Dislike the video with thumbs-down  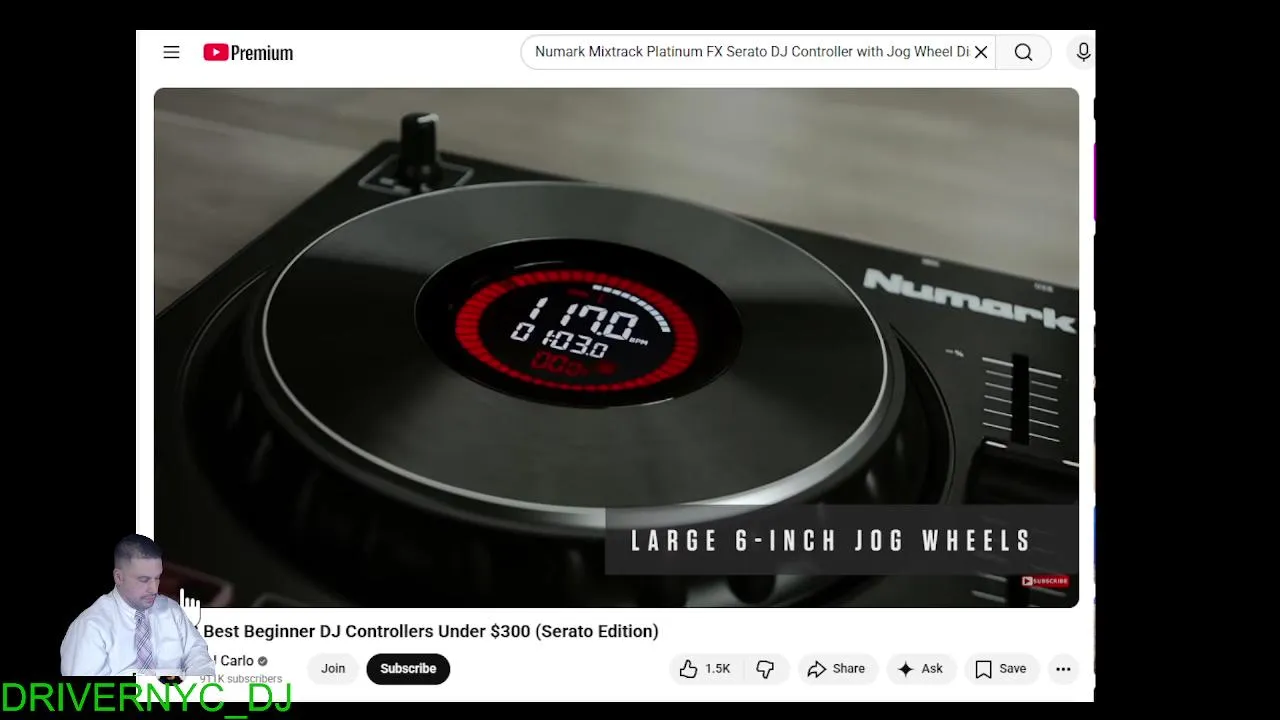coord(765,669)
